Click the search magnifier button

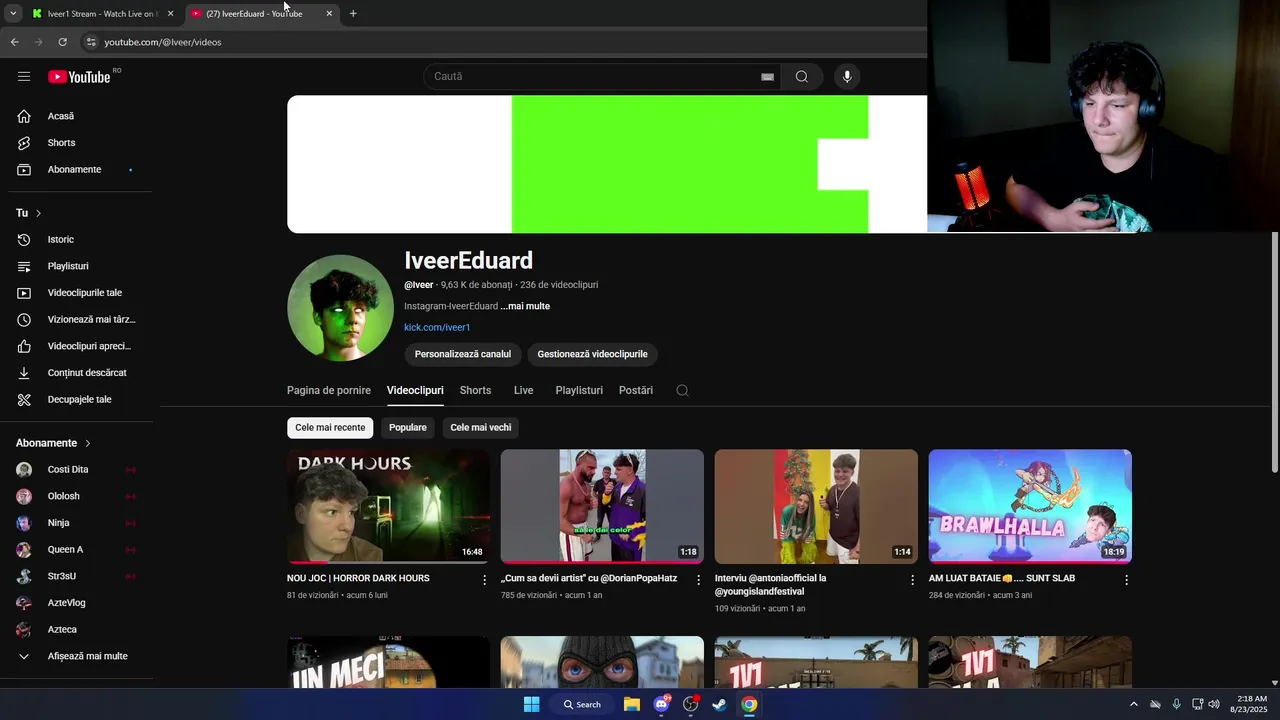click(802, 77)
